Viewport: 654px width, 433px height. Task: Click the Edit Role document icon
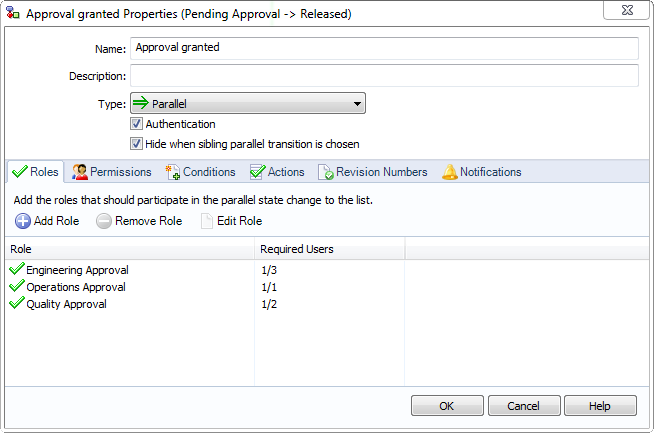coord(207,221)
